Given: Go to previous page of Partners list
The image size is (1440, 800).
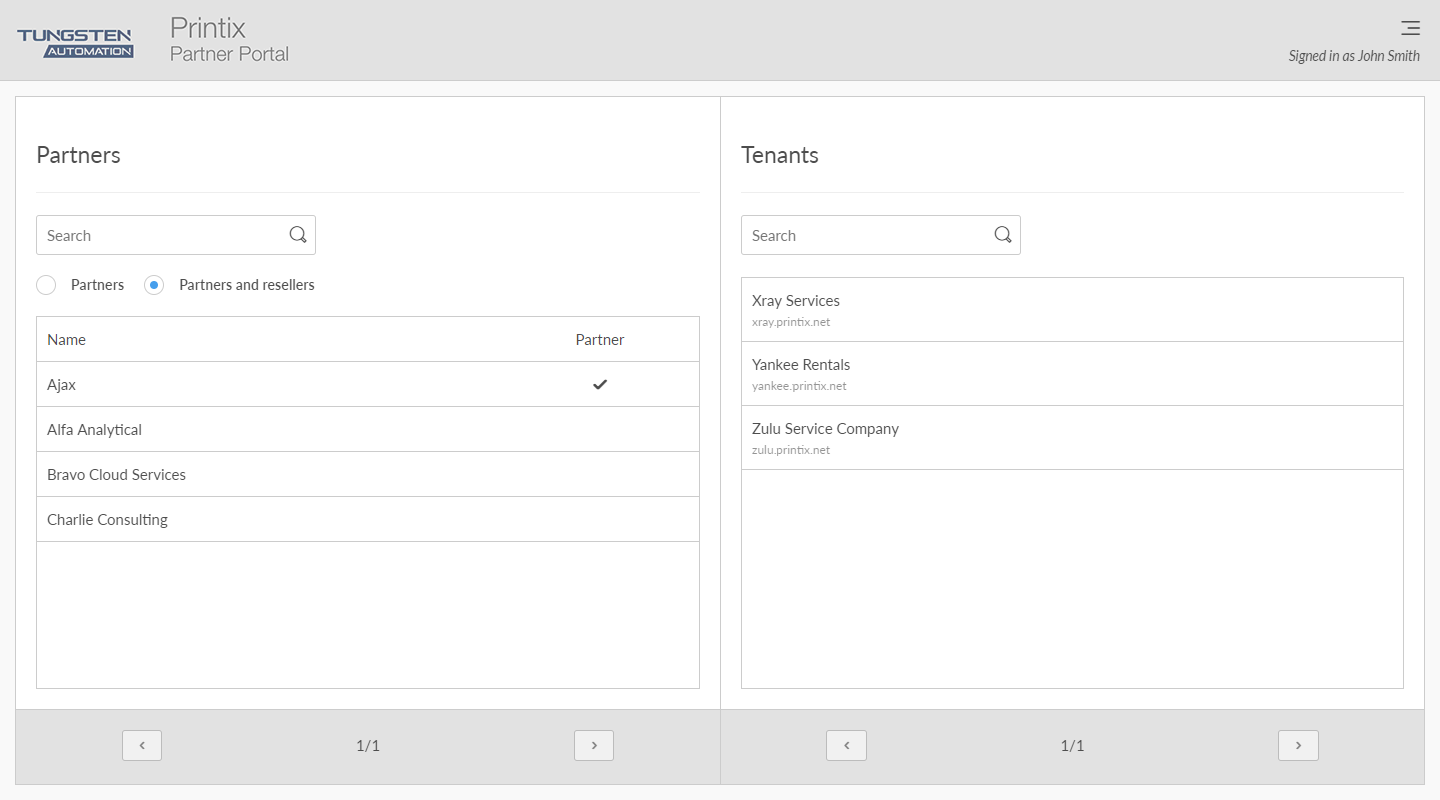Looking at the screenshot, I should click(142, 745).
